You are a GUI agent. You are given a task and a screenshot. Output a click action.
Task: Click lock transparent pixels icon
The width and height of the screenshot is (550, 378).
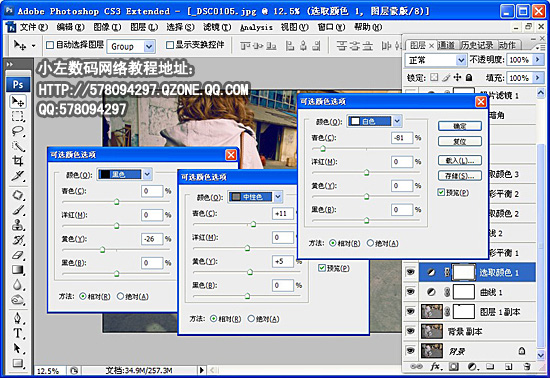pos(434,77)
